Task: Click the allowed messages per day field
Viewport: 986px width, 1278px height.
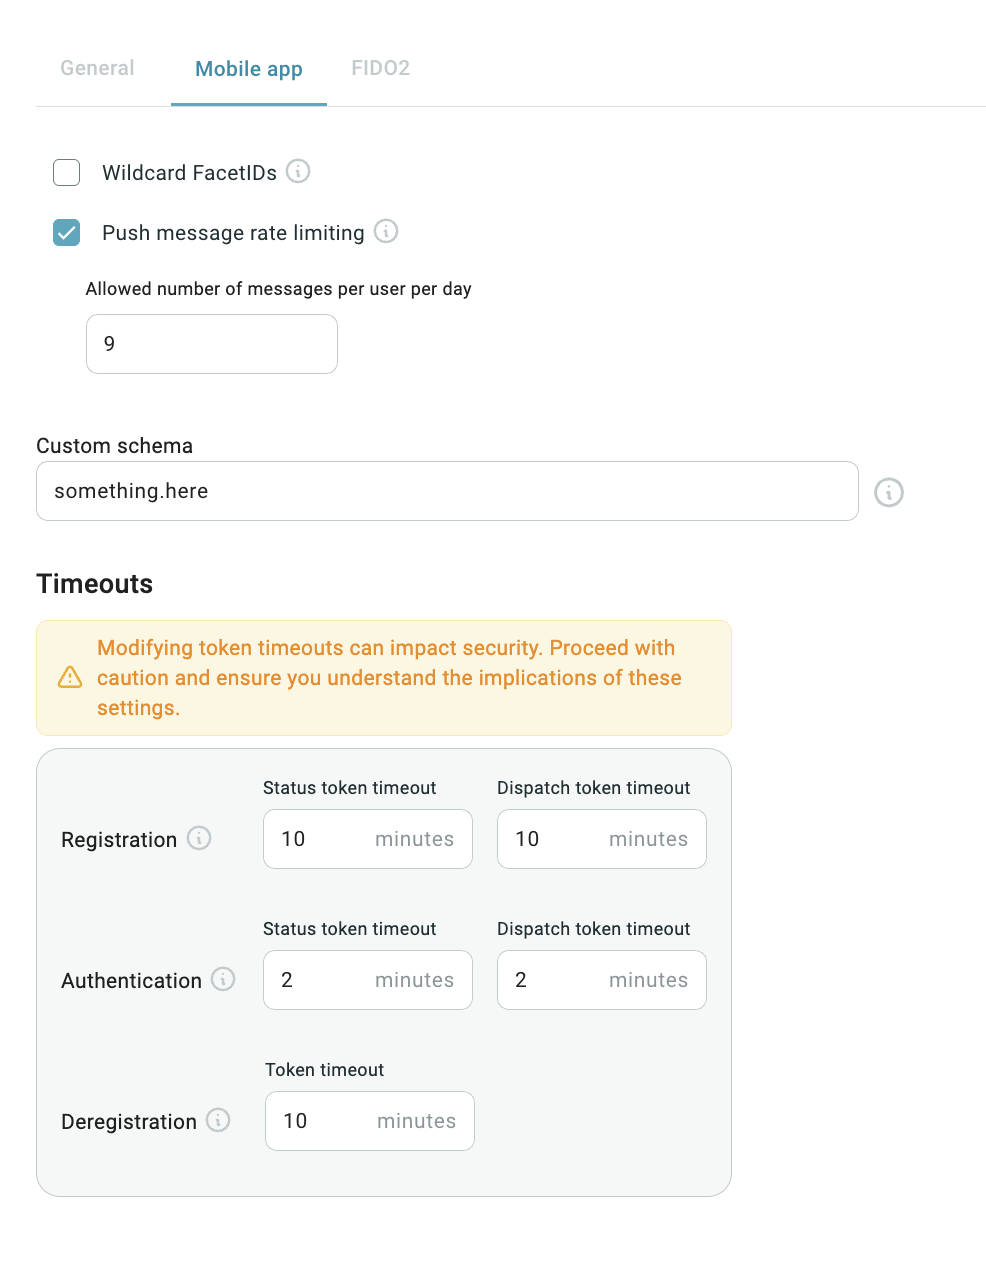Action: click(212, 344)
